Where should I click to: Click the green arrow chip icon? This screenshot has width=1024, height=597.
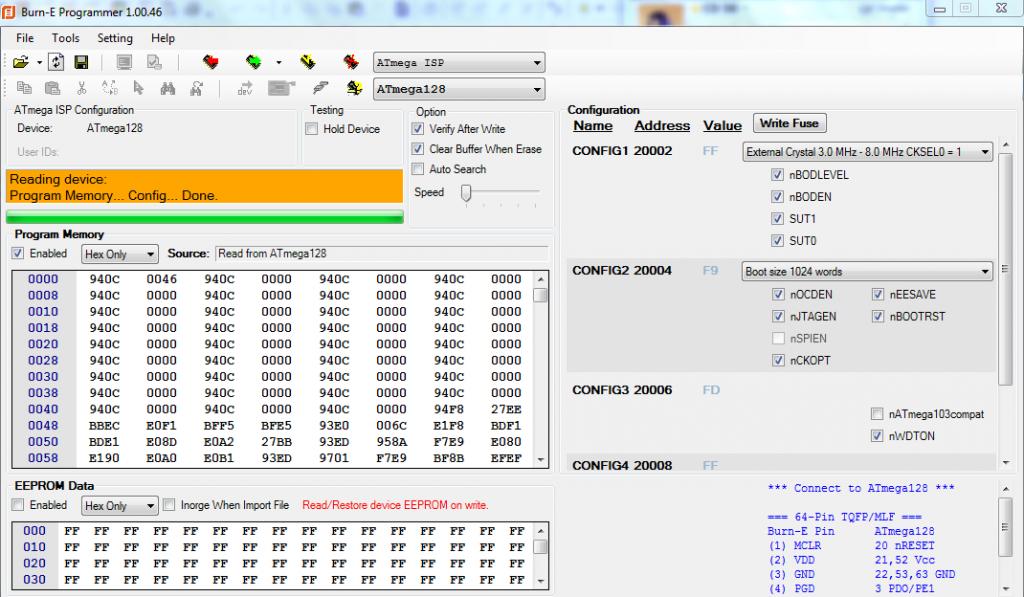tap(254, 63)
